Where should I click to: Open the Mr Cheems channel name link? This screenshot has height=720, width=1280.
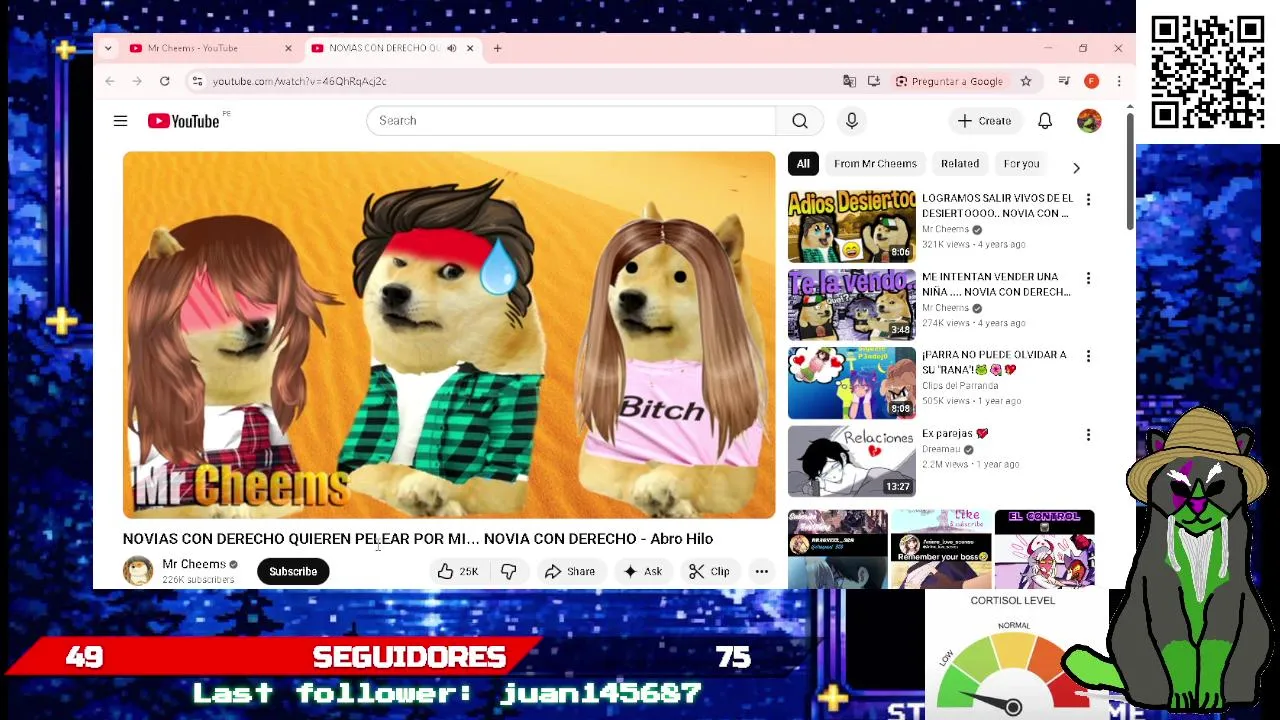[x=194, y=564]
